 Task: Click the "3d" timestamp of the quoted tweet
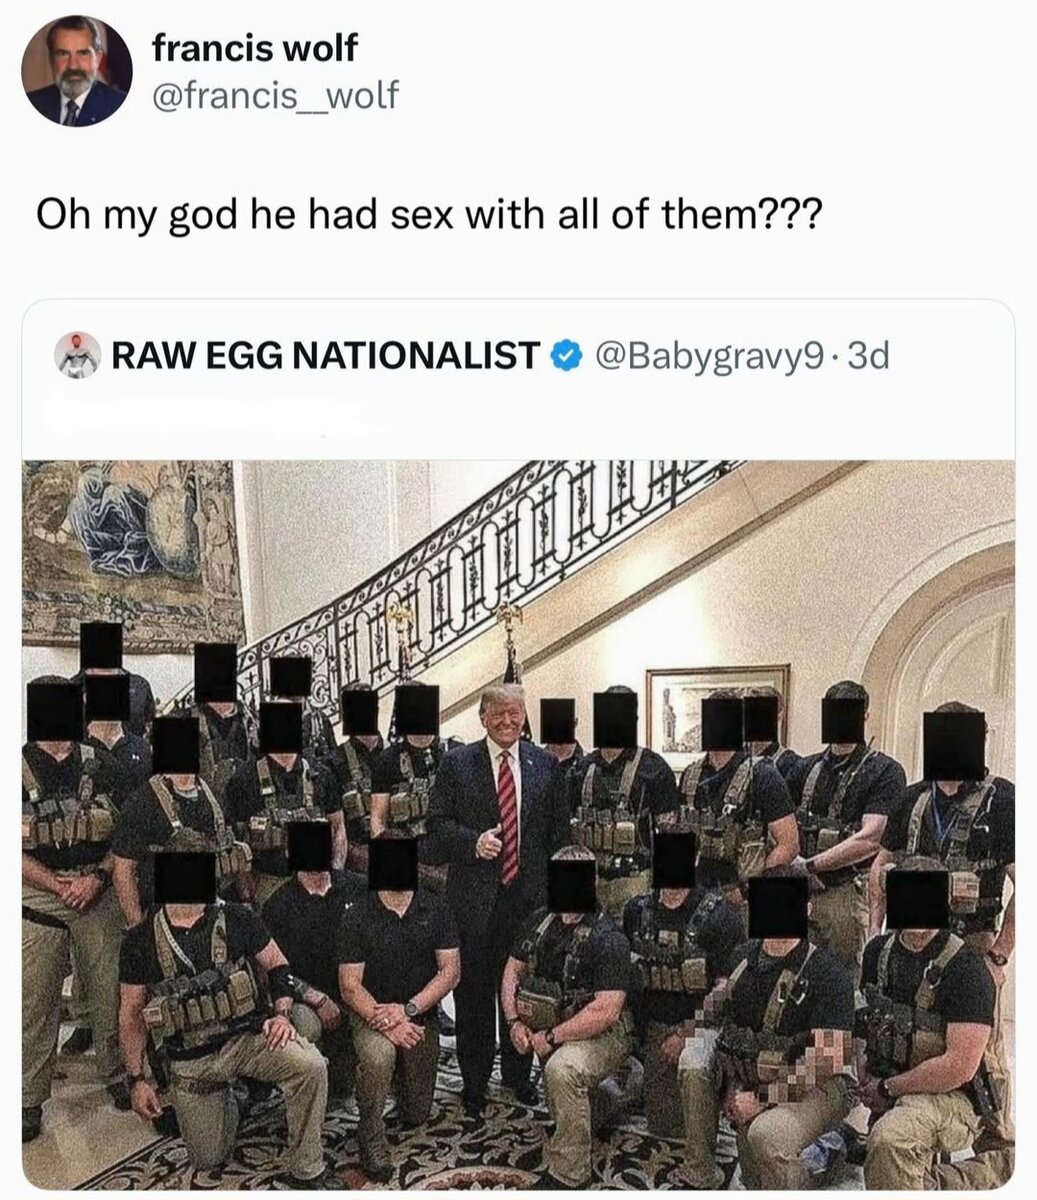(x=868, y=354)
